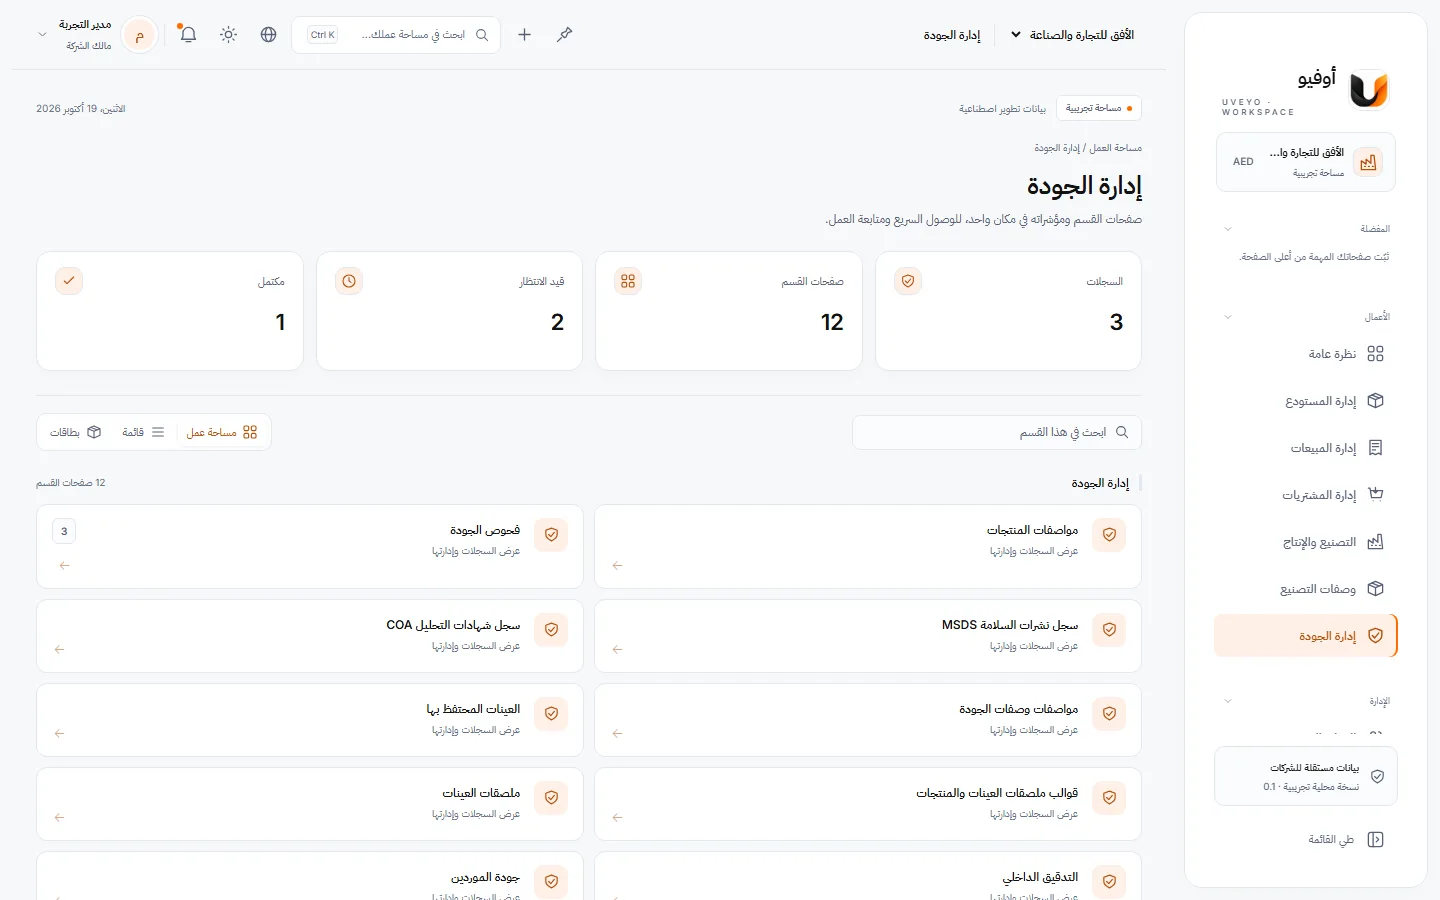
Task: Open إدارة المبيعات in the sidebar
Action: [1306, 448]
